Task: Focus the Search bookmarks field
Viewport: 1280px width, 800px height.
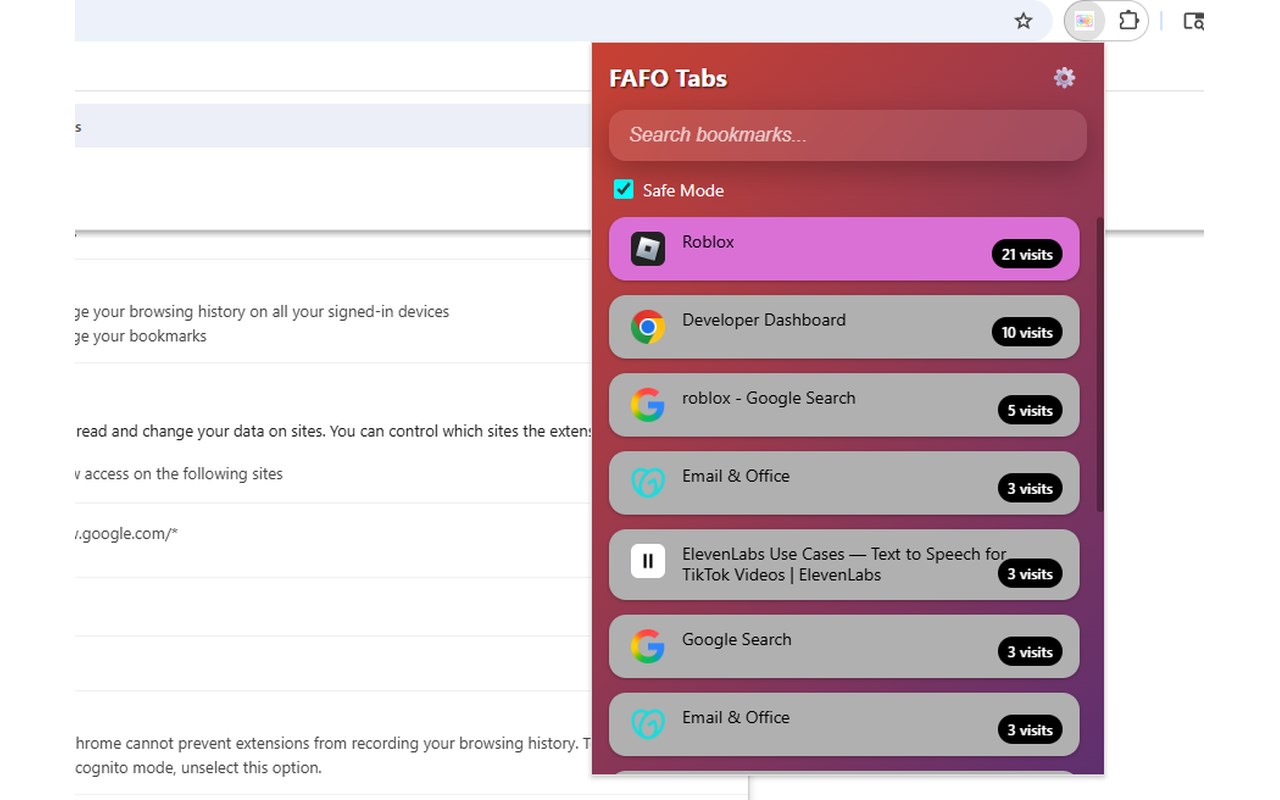Action: click(x=847, y=135)
